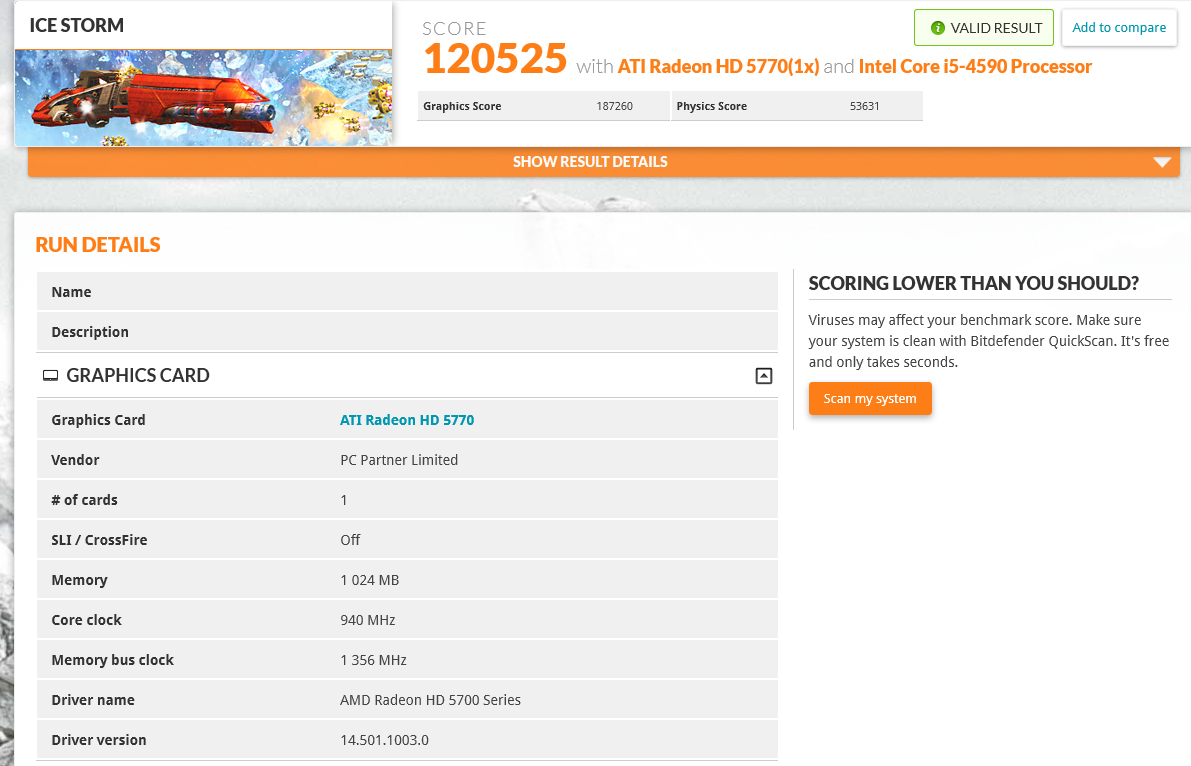Expand SHOW RESULT DETAILS arrow
The image size is (1191, 766).
click(x=1161, y=162)
